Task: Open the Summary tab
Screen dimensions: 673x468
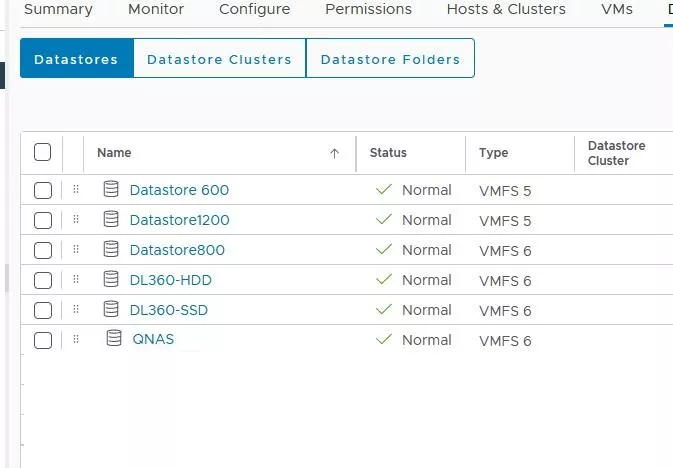Action: tap(58, 9)
